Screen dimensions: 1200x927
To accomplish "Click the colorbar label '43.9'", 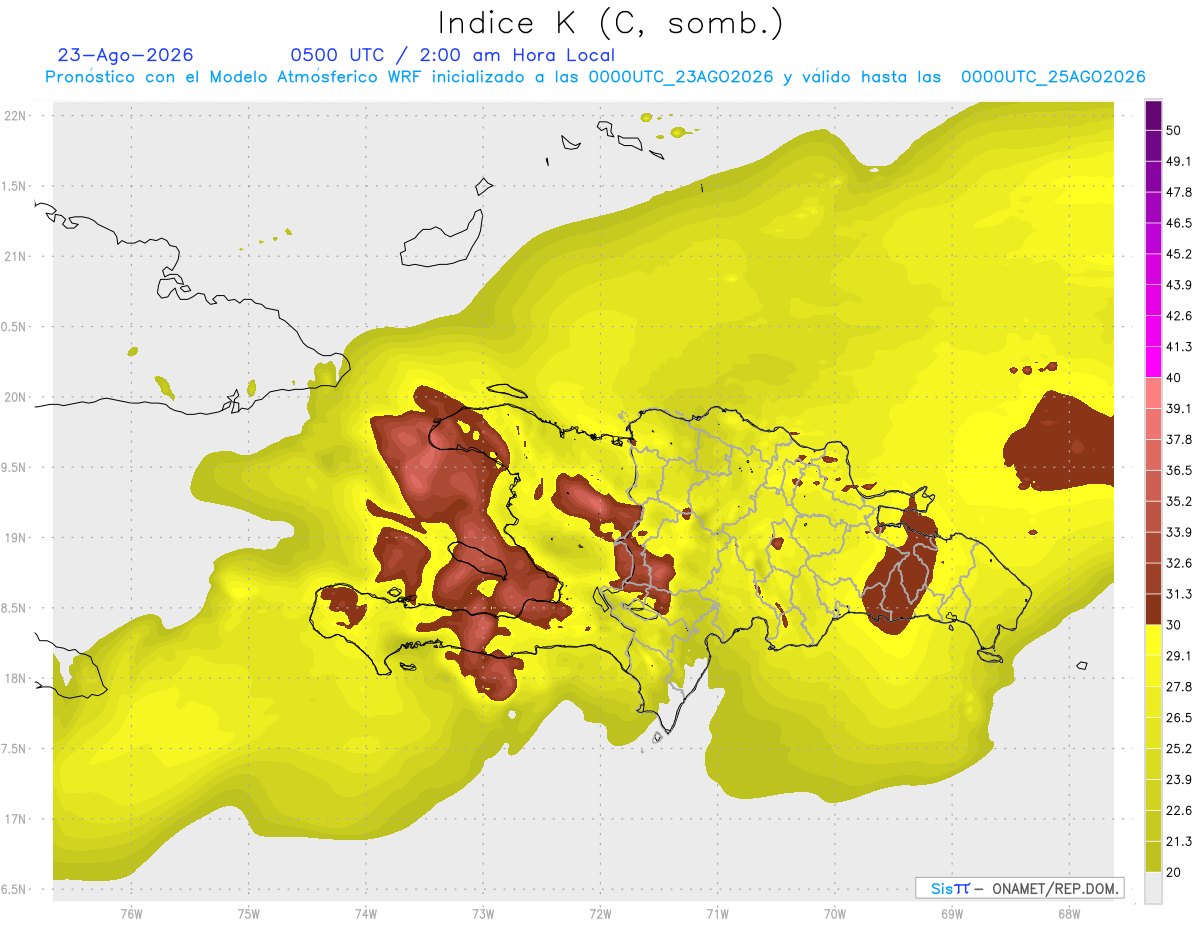I will [x=1179, y=285].
